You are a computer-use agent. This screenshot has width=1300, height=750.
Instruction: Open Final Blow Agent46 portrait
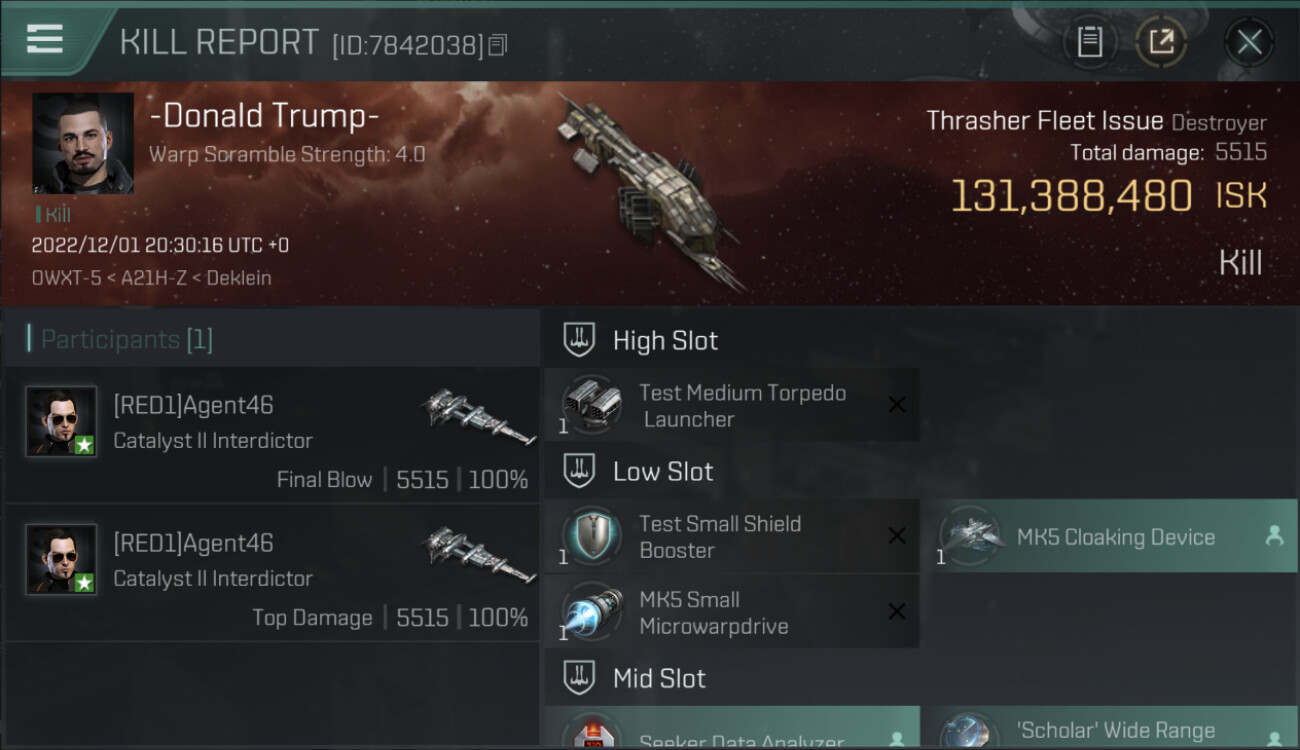tap(61, 421)
